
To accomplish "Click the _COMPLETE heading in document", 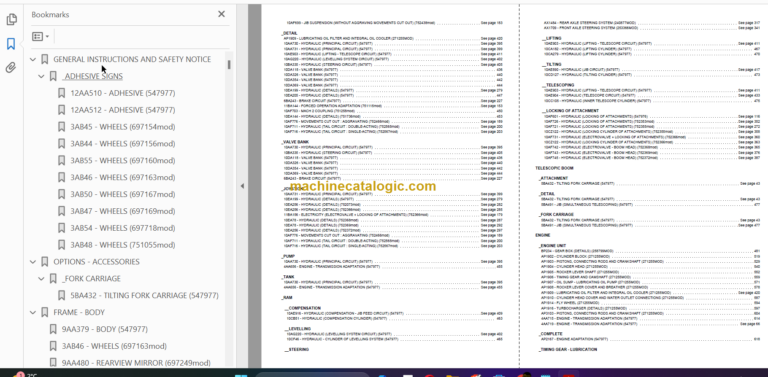I will click(551, 334).
